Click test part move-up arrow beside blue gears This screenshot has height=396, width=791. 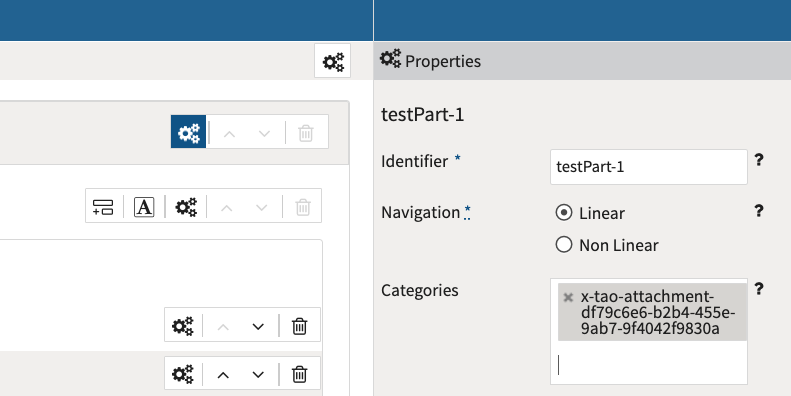(x=230, y=133)
